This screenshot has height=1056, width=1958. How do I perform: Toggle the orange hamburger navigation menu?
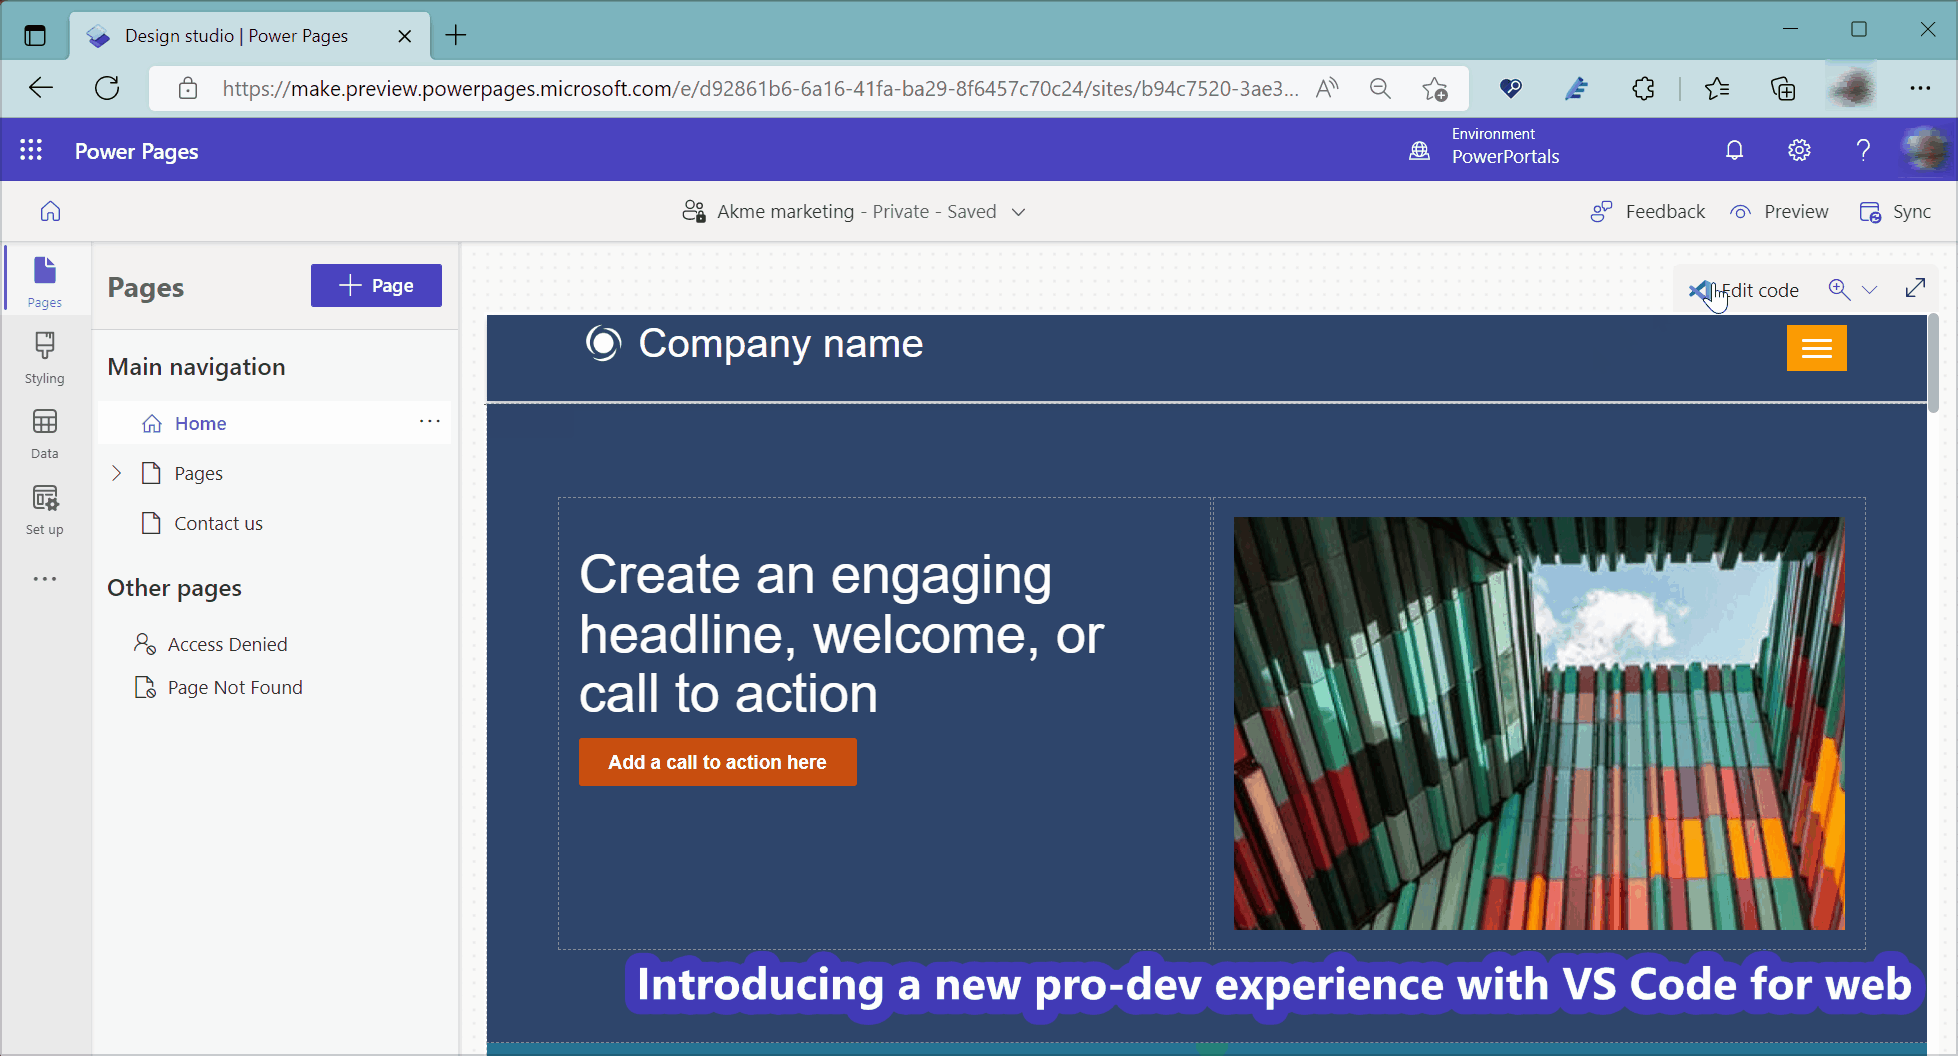point(1817,348)
